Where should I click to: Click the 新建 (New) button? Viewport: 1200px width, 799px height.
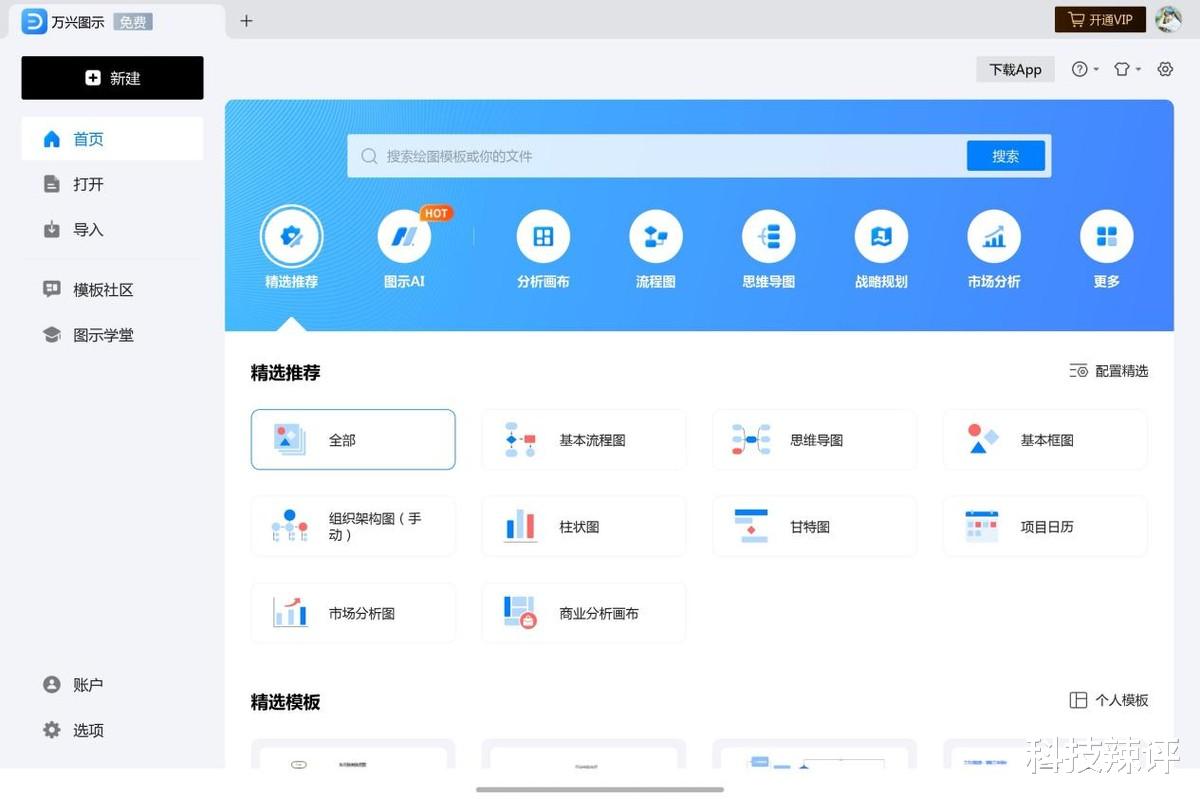tap(112, 78)
